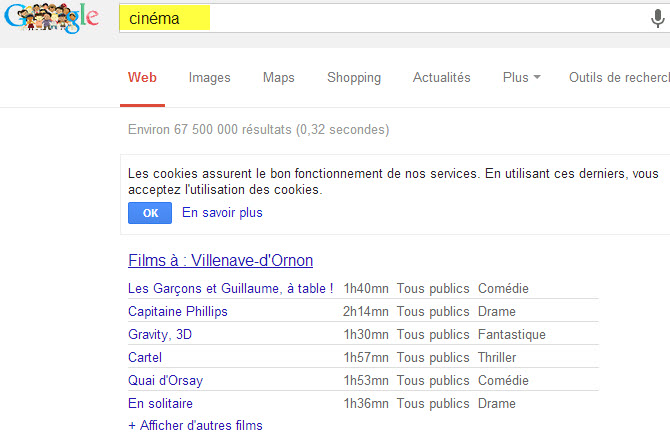This screenshot has width=670, height=442.
Task: Click the Google doodle logo
Action: pyautogui.click(x=52, y=18)
